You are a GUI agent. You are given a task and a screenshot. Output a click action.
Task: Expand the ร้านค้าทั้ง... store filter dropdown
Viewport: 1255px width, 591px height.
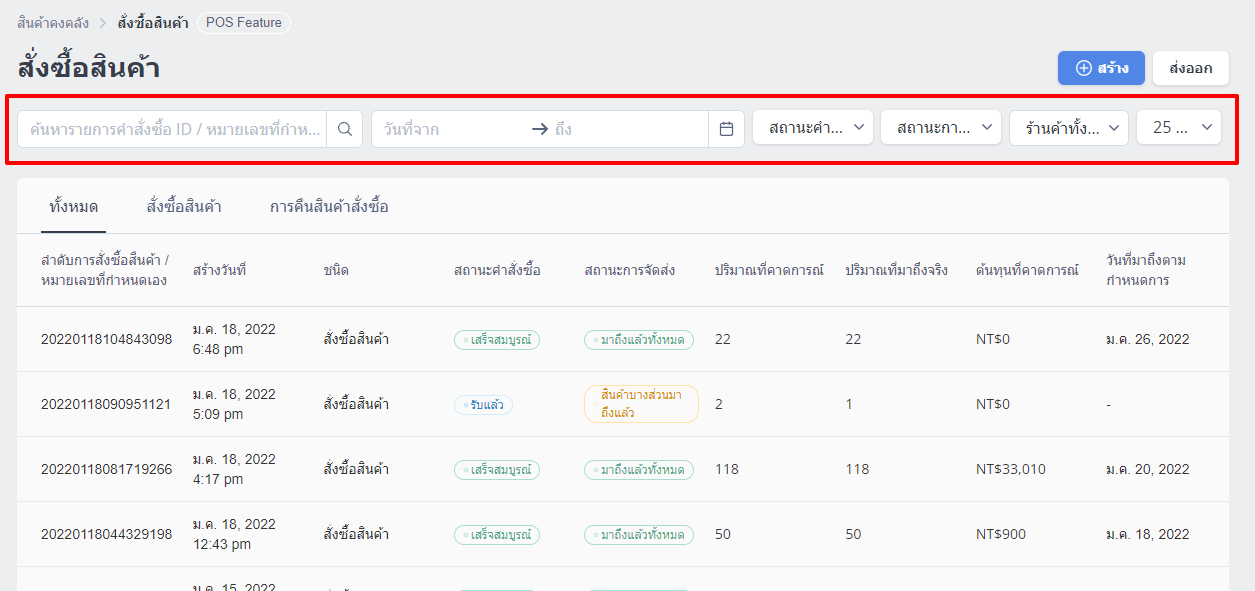click(x=1069, y=127)
